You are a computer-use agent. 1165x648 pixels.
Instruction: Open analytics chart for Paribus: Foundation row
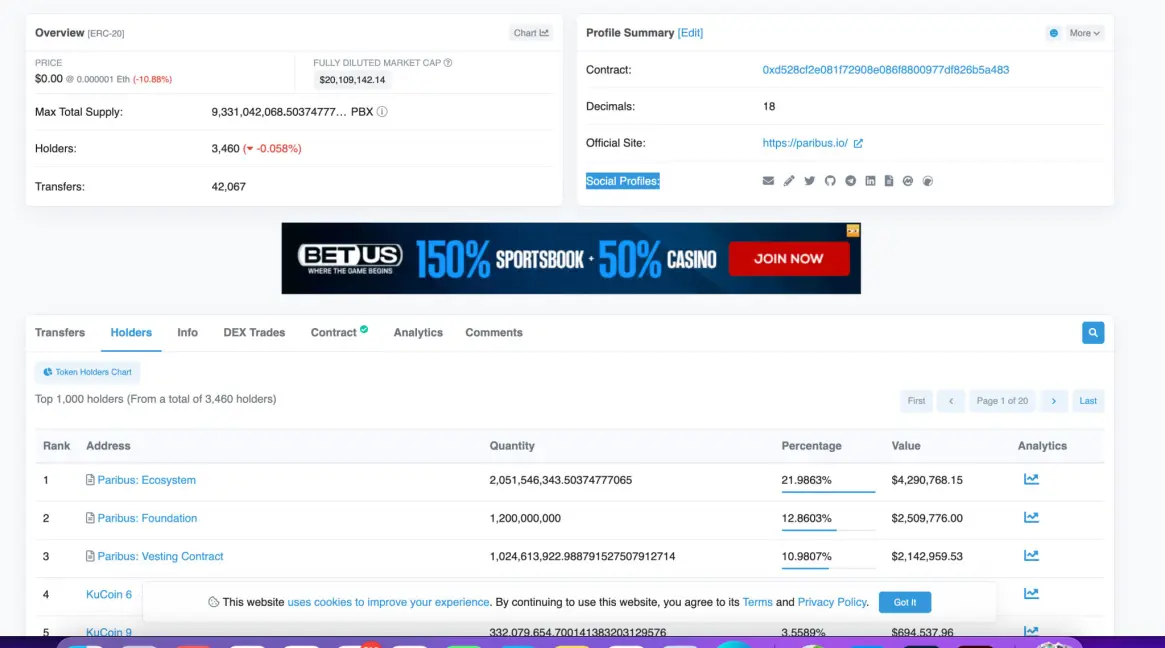pos(1031,517)
